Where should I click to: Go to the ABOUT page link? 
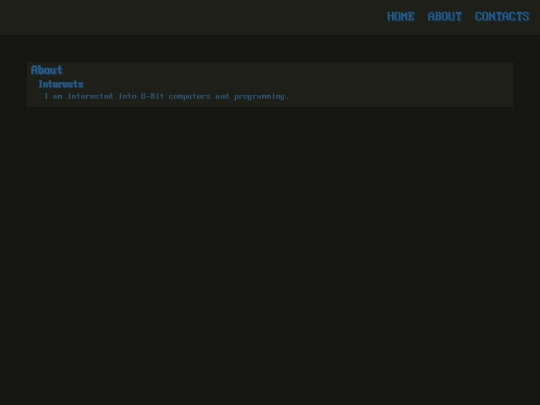pos(444,17)
